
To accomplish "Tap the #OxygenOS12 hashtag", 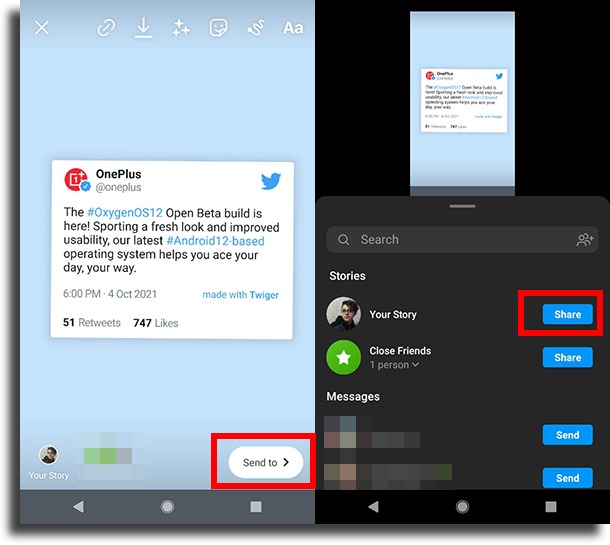I will pyautogui.click(x=124, y=213).
